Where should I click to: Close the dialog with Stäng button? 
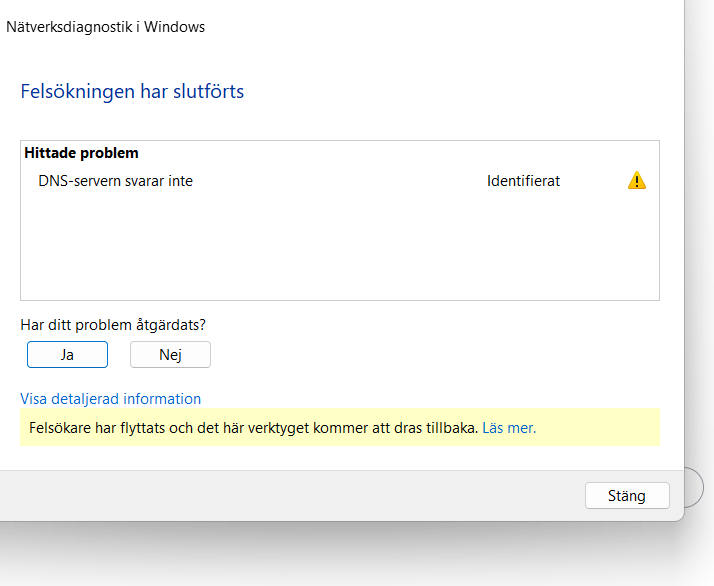627,495
